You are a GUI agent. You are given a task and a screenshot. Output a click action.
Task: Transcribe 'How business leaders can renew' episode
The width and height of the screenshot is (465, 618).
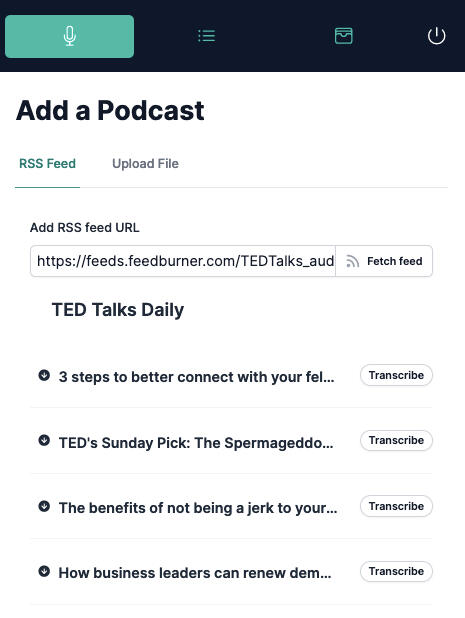(396, 571)
